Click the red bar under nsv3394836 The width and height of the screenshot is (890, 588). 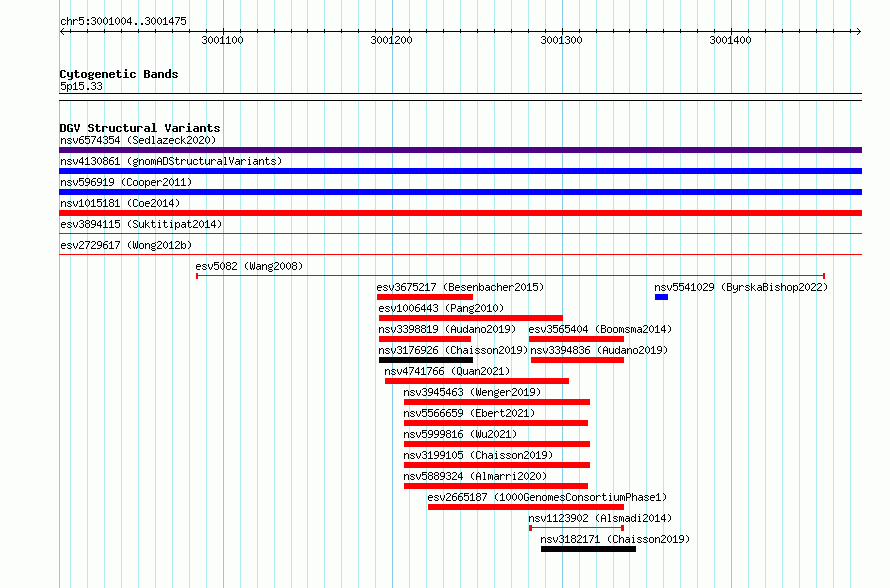click(577, 360)
